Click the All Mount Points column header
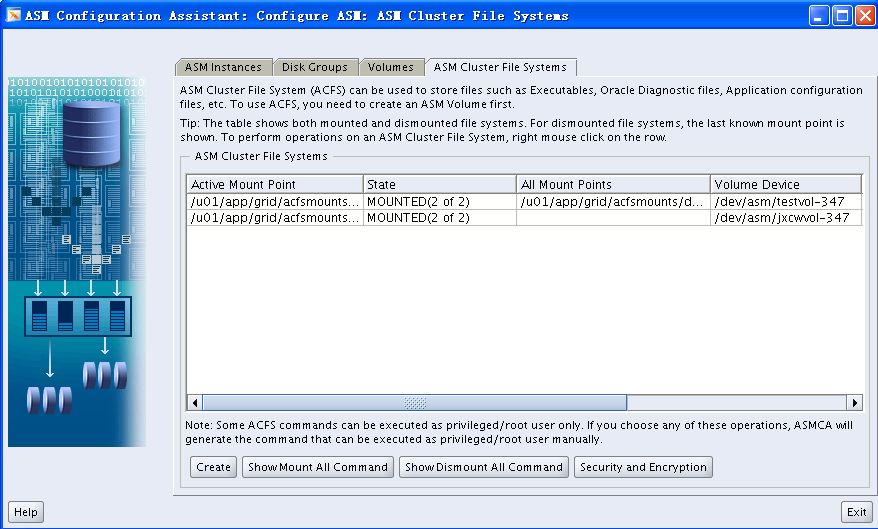 point(613,184)
